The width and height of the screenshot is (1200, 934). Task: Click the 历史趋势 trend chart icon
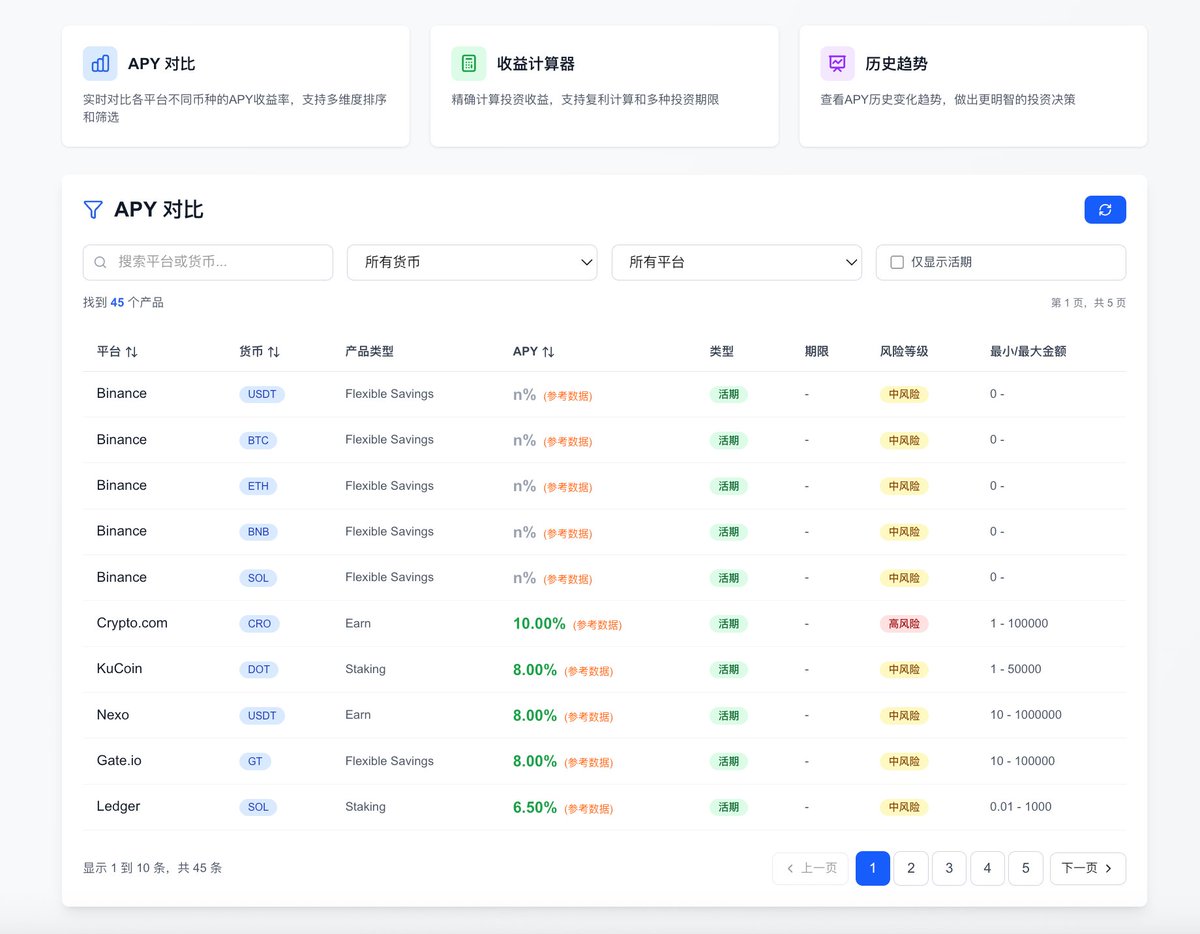pyautogui.click(x=837, y=64)
